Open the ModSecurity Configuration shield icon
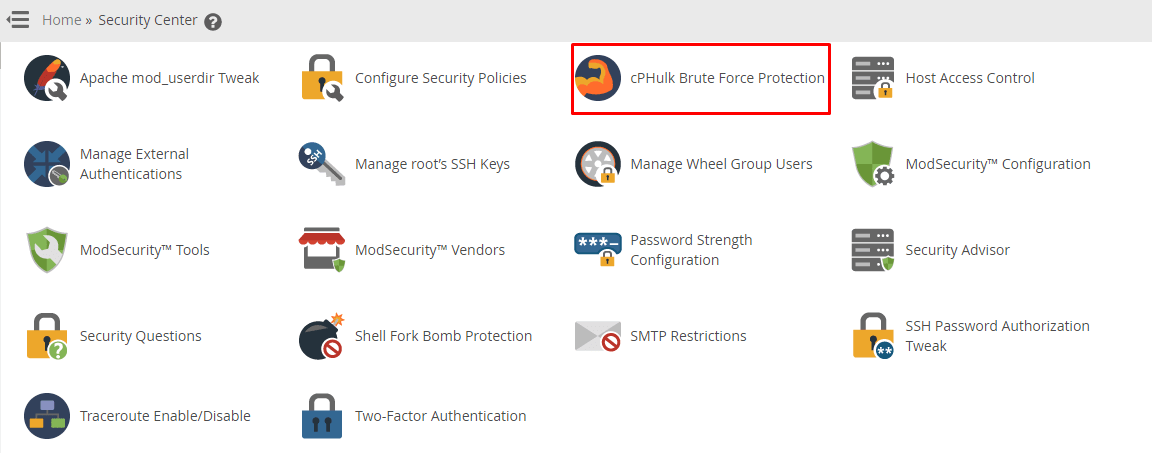The width and height of the screenshot is (1152, 453). coord(873,164)
